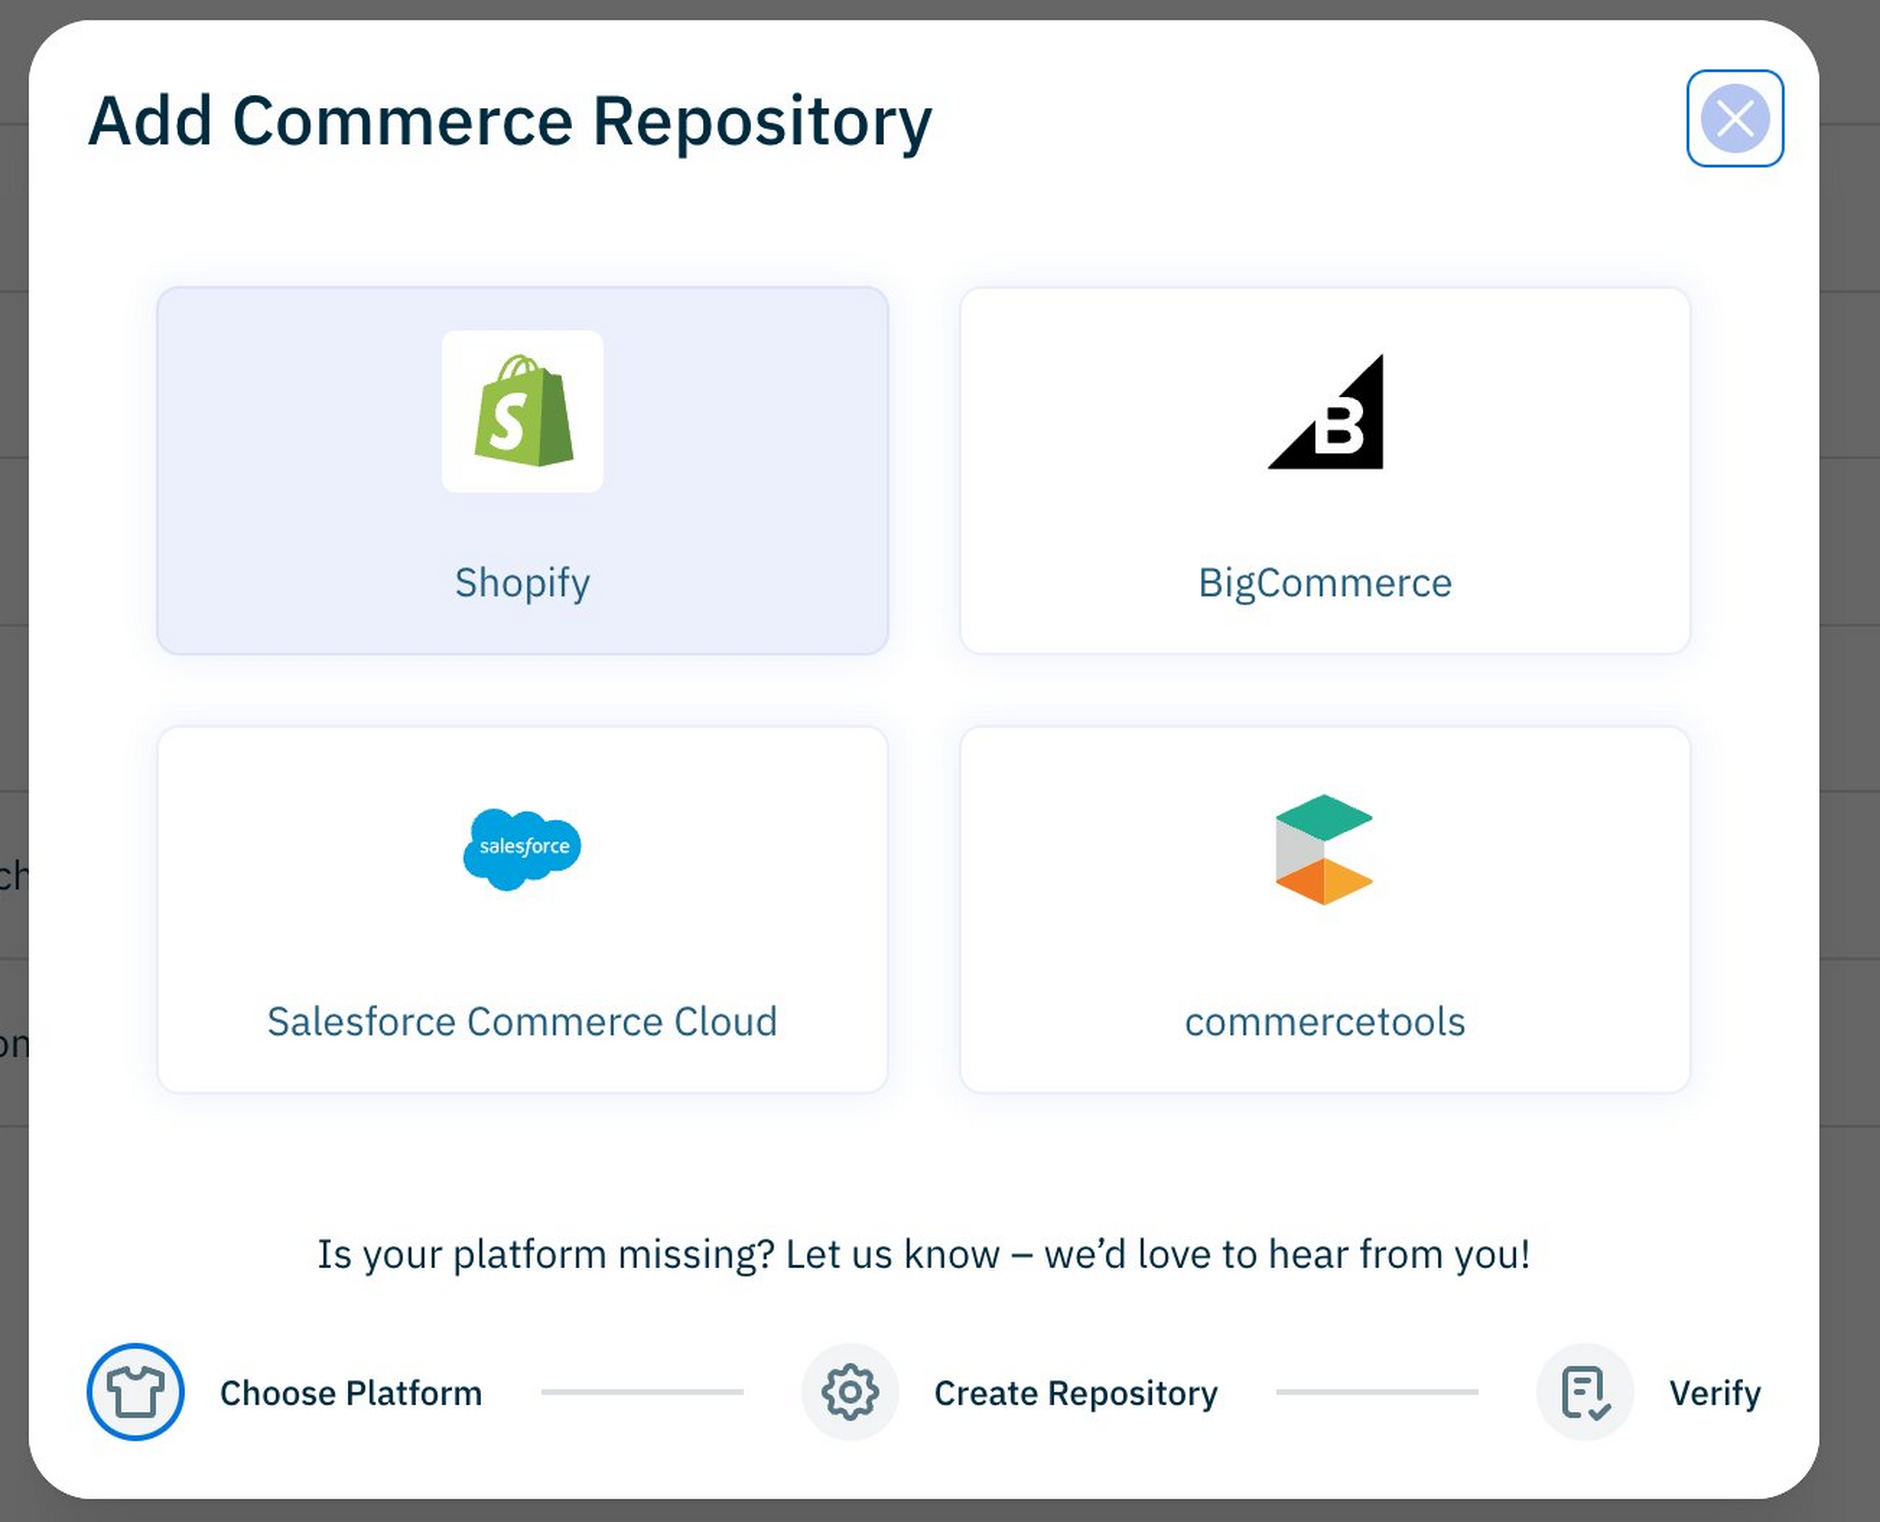Click the Salesforce cloud logo
The height and width of the screenshot is (1522, 1880).
(522, 849)
